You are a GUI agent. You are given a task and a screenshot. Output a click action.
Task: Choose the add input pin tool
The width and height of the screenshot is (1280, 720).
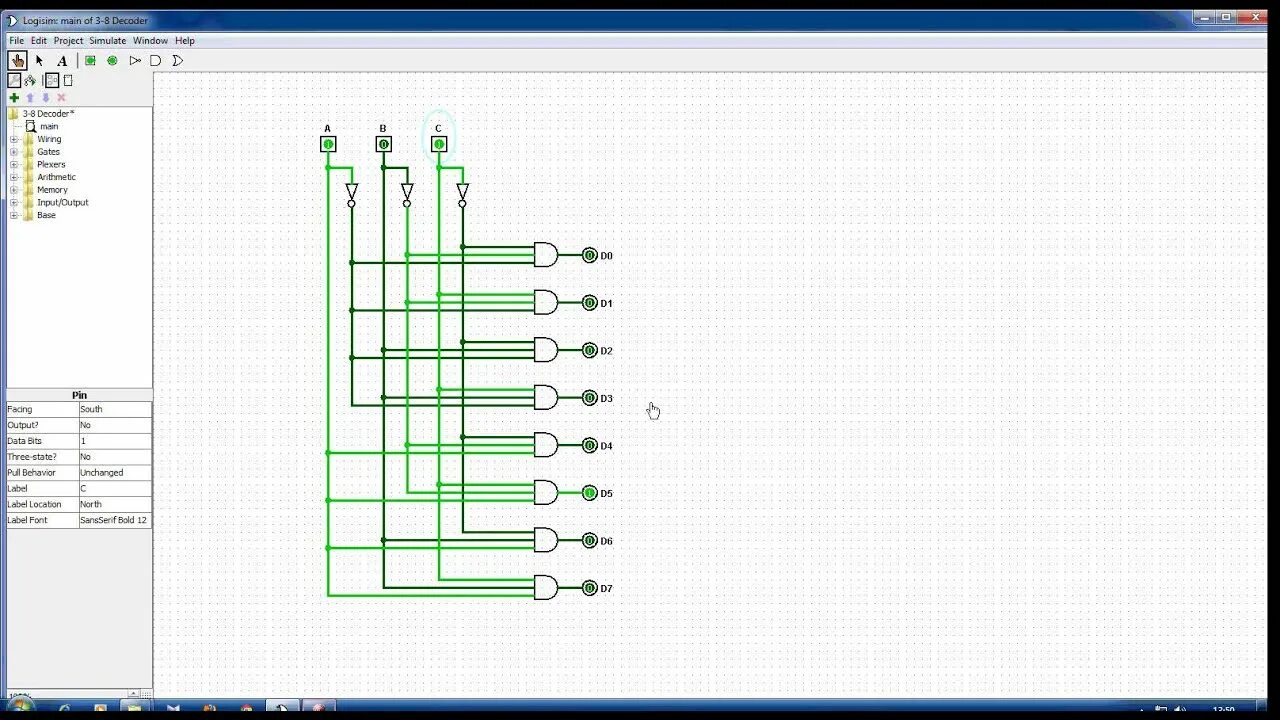pyautogui.click(x=90, y=60)
